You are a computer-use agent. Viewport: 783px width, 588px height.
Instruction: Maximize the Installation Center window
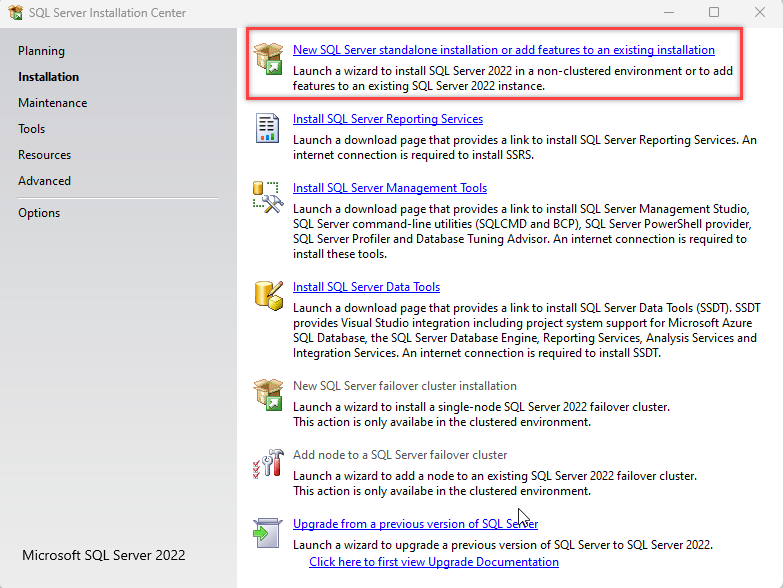[x=714, y=12]
